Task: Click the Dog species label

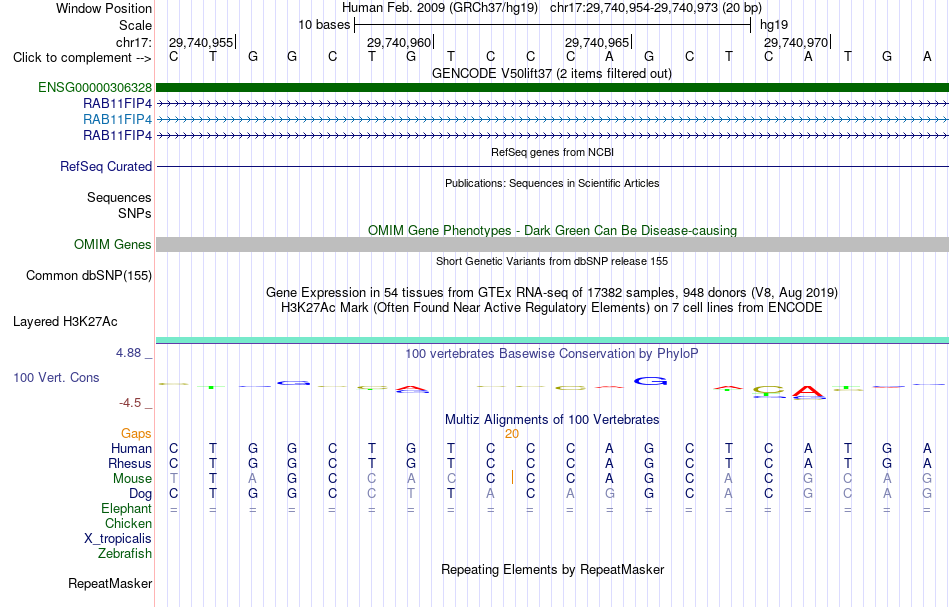Action: (x=140, y=494)
